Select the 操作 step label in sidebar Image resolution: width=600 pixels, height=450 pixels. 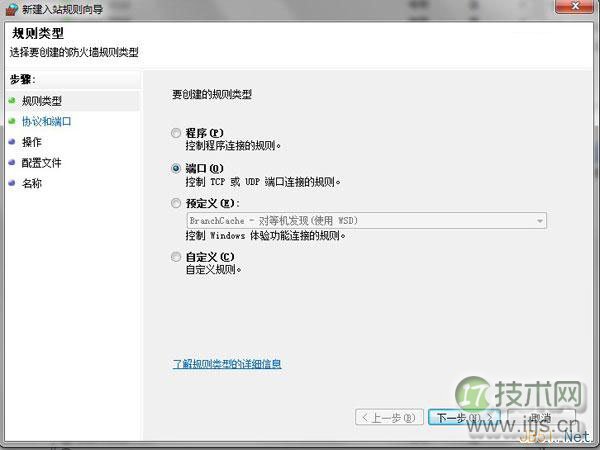point(31,142)
